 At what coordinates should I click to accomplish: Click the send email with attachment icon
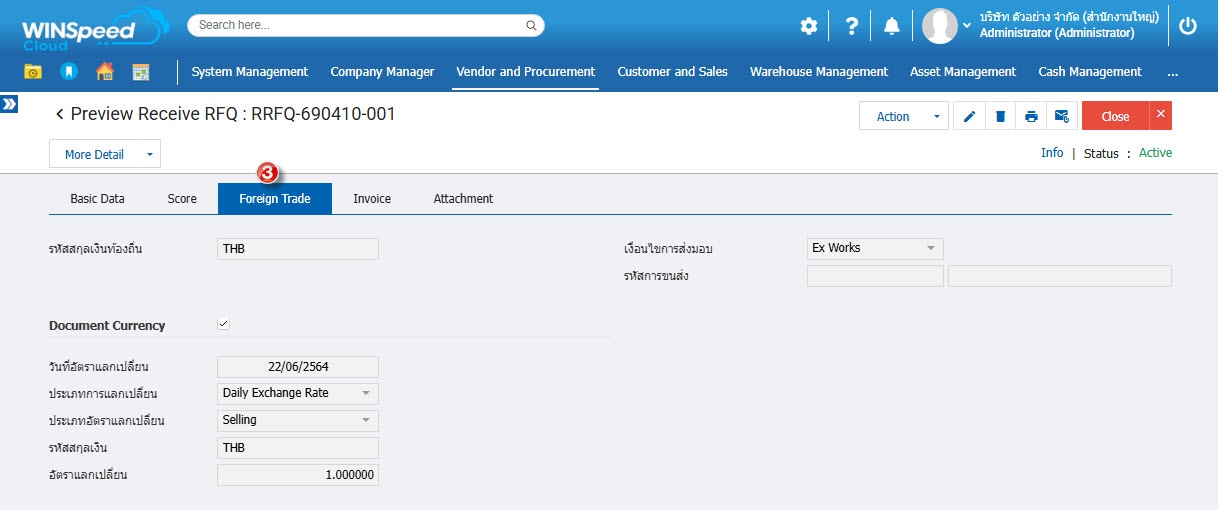(x=1062, y=116)
